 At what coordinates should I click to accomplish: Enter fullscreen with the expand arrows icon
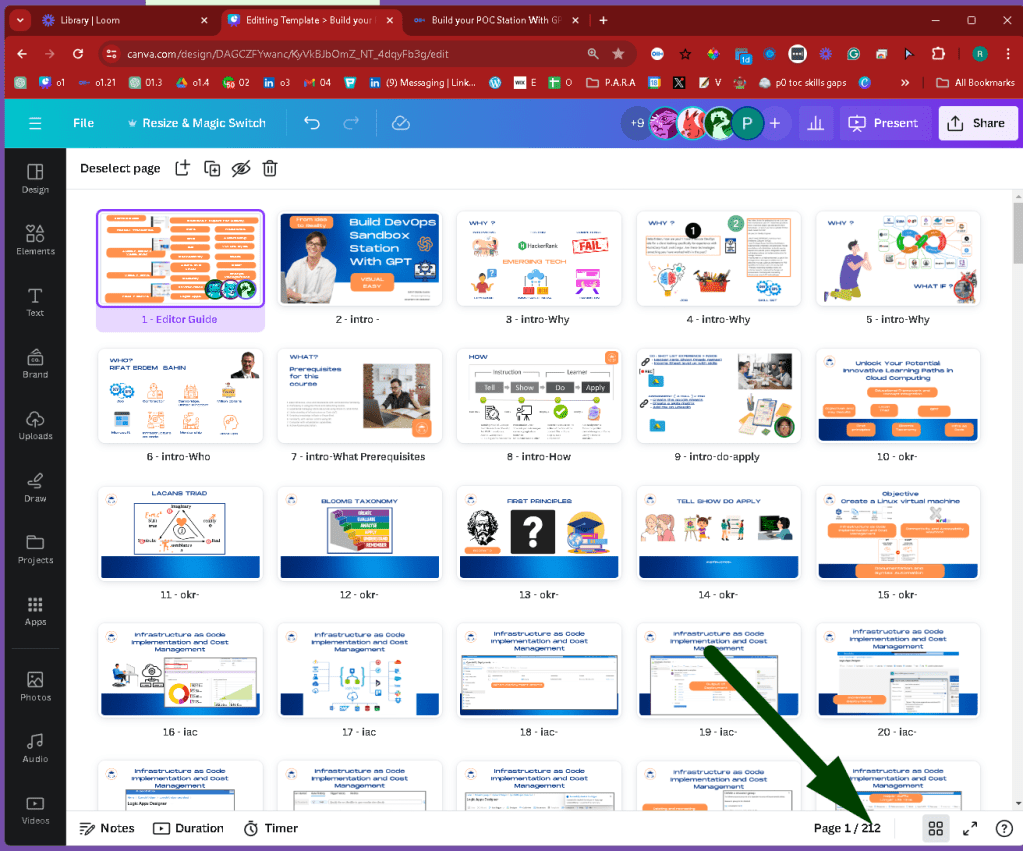(970, 828)
